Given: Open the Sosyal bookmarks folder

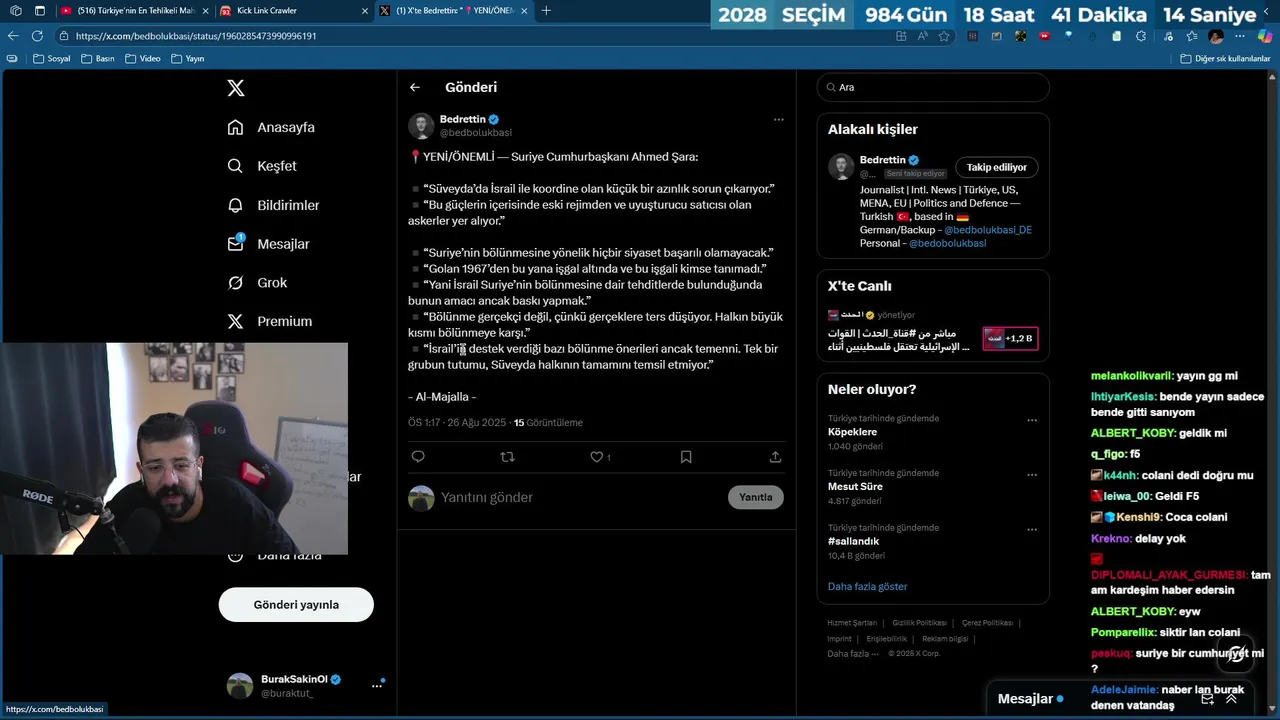Looking at the screenshot, I should point(52,58).
